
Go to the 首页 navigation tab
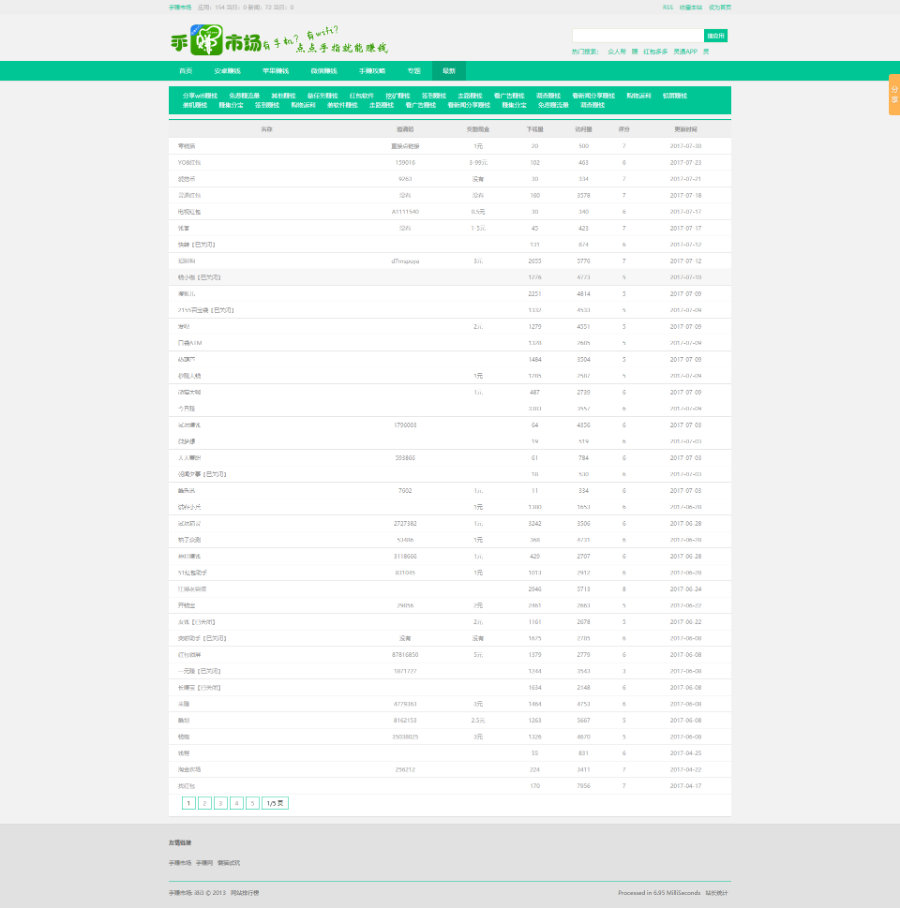click(x=186, y=71)
